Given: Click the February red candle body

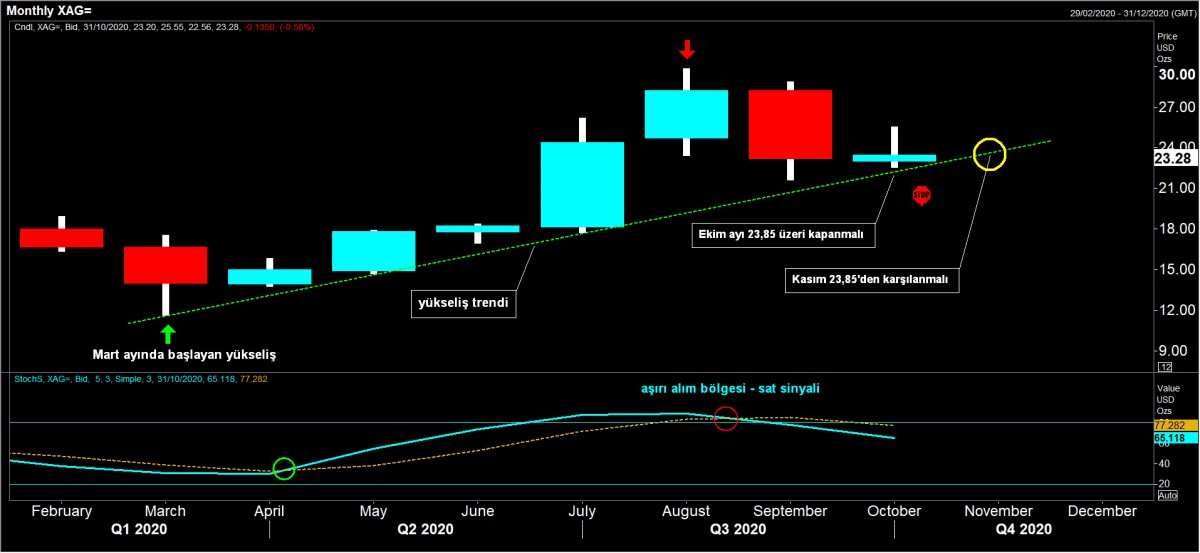Looking at the screenshot, I should 62,238.
